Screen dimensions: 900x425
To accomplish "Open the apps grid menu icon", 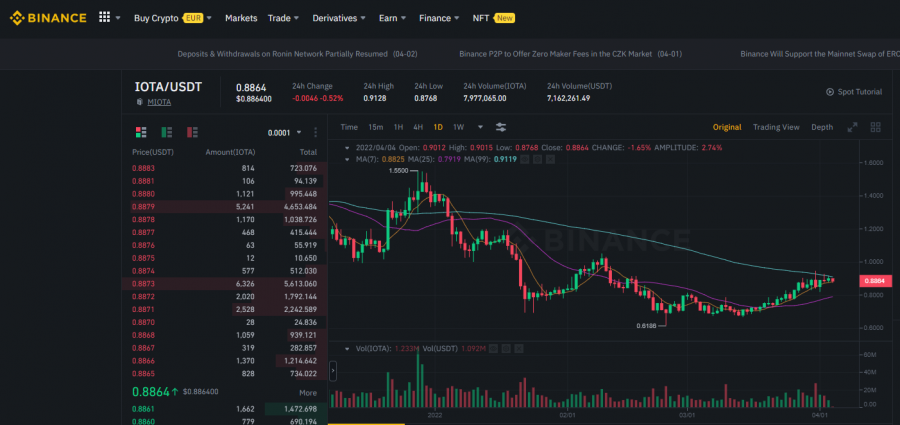I will click(x=104, y=17).
